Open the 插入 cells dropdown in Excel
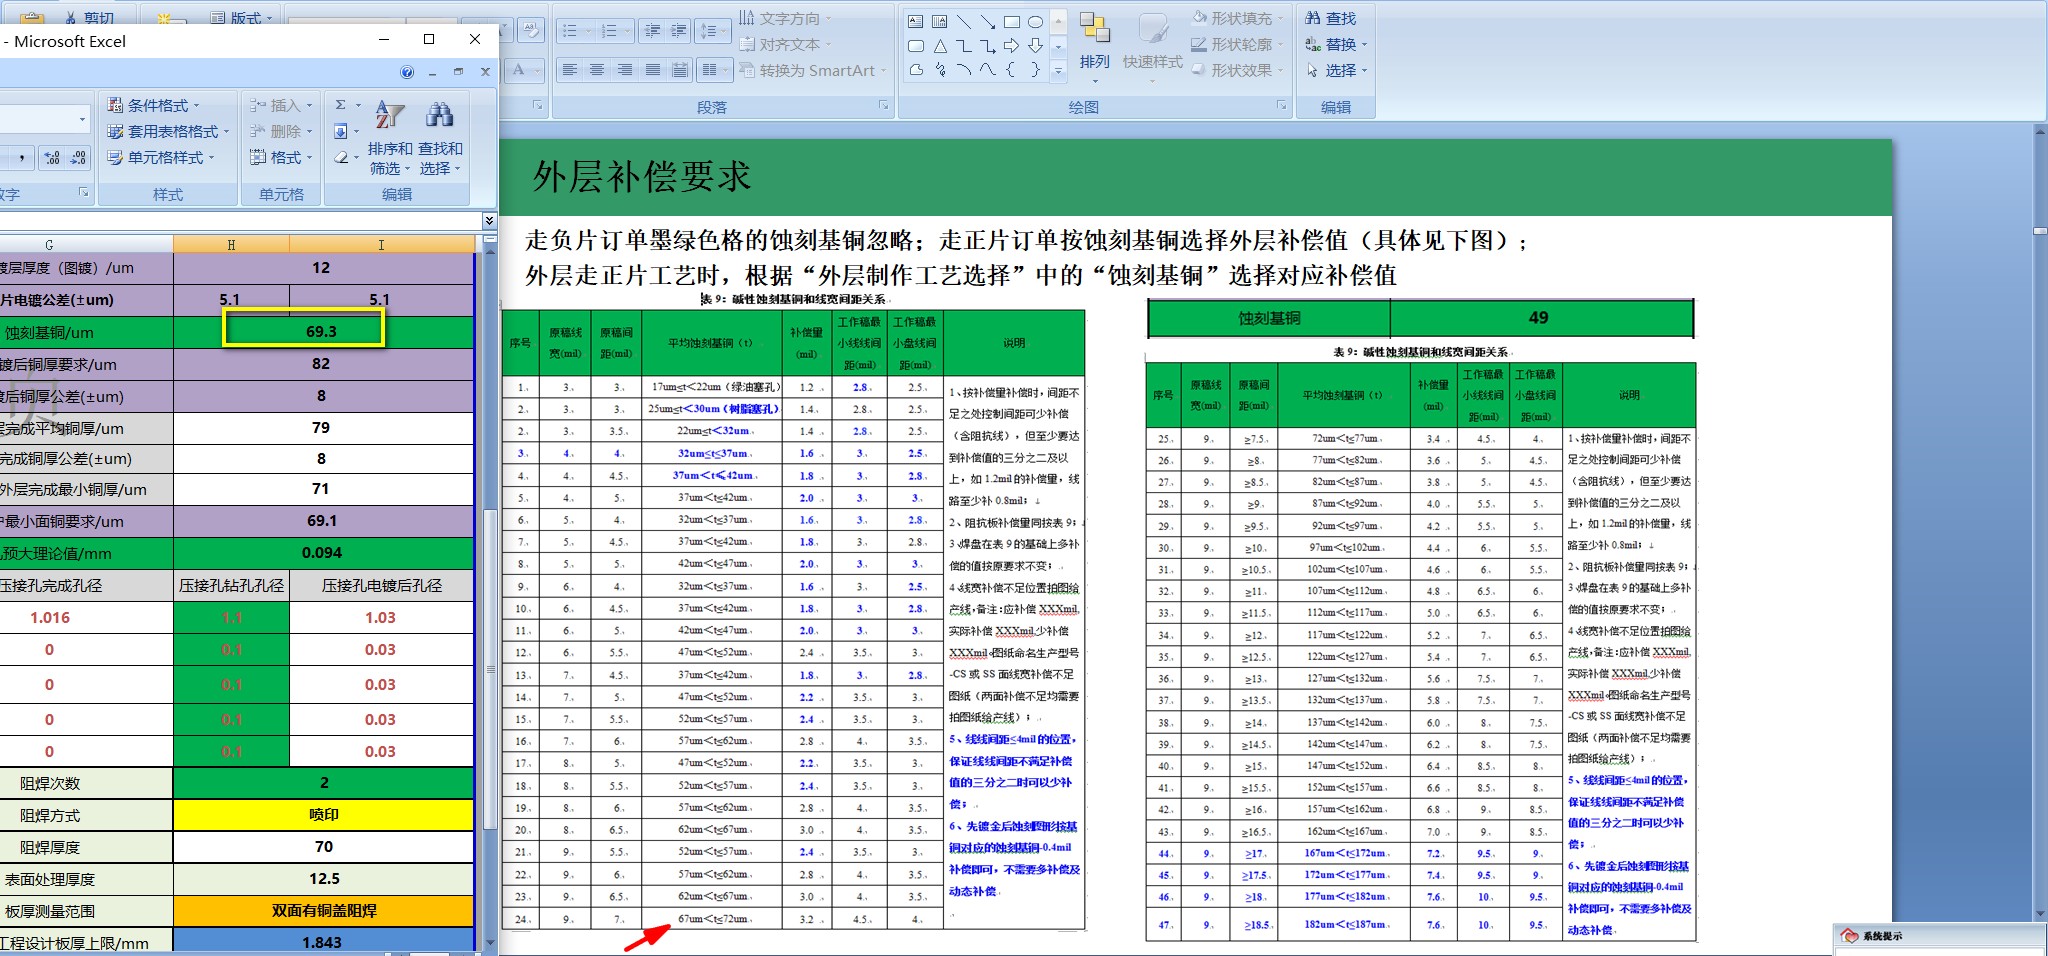This screenshot has height=956, width=2048. click(281, 105)
